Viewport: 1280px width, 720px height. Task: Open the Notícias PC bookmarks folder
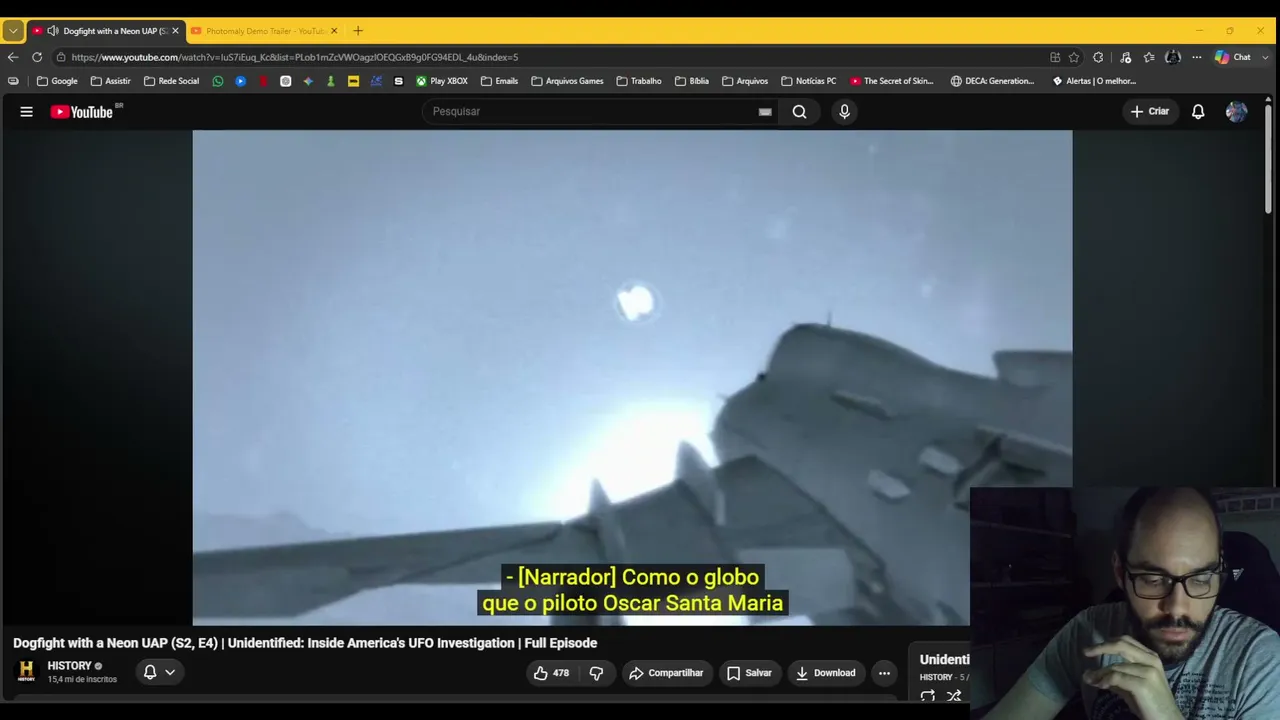click(808, 81)
